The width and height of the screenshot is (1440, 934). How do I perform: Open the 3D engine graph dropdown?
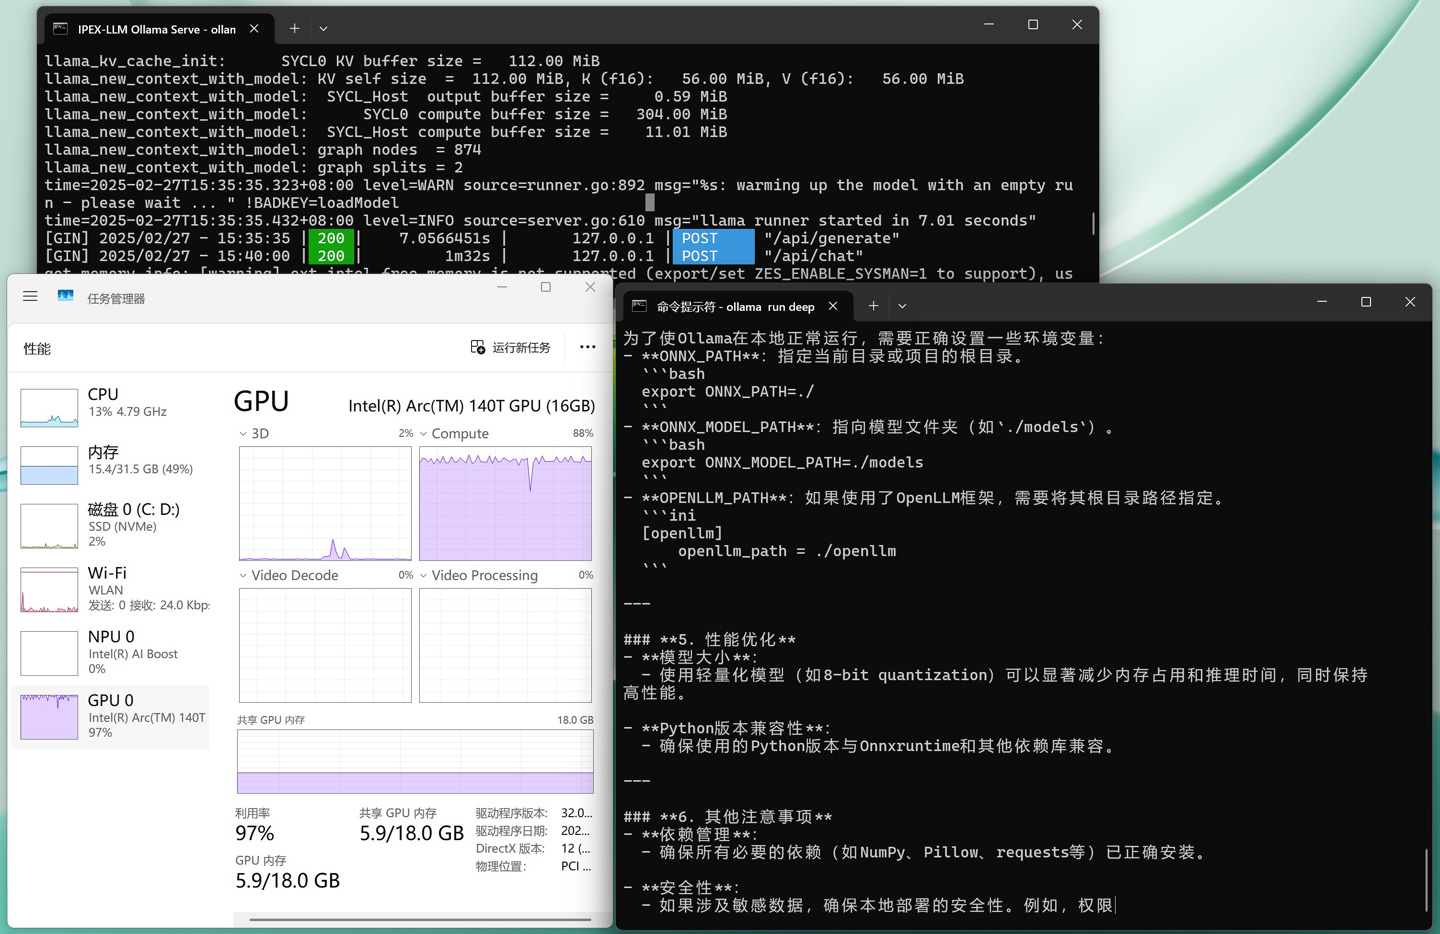[x=243, y=434]
